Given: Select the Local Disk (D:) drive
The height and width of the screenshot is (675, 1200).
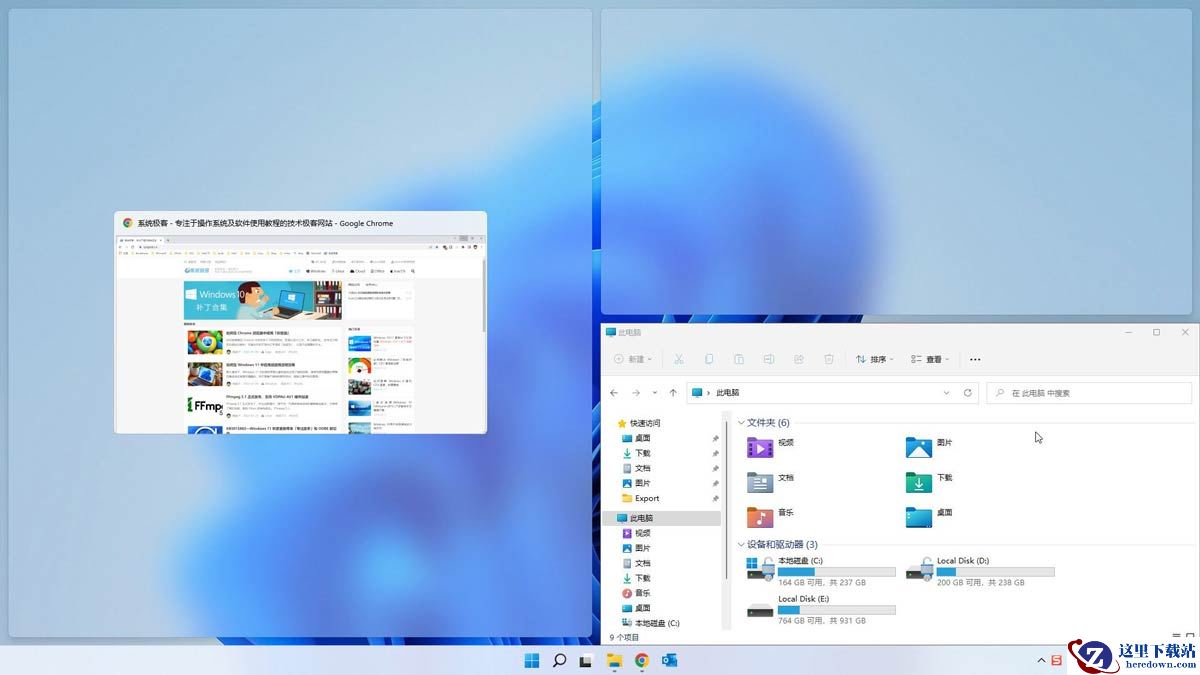Looking at the screenshot, I should [x=980, y=571].
